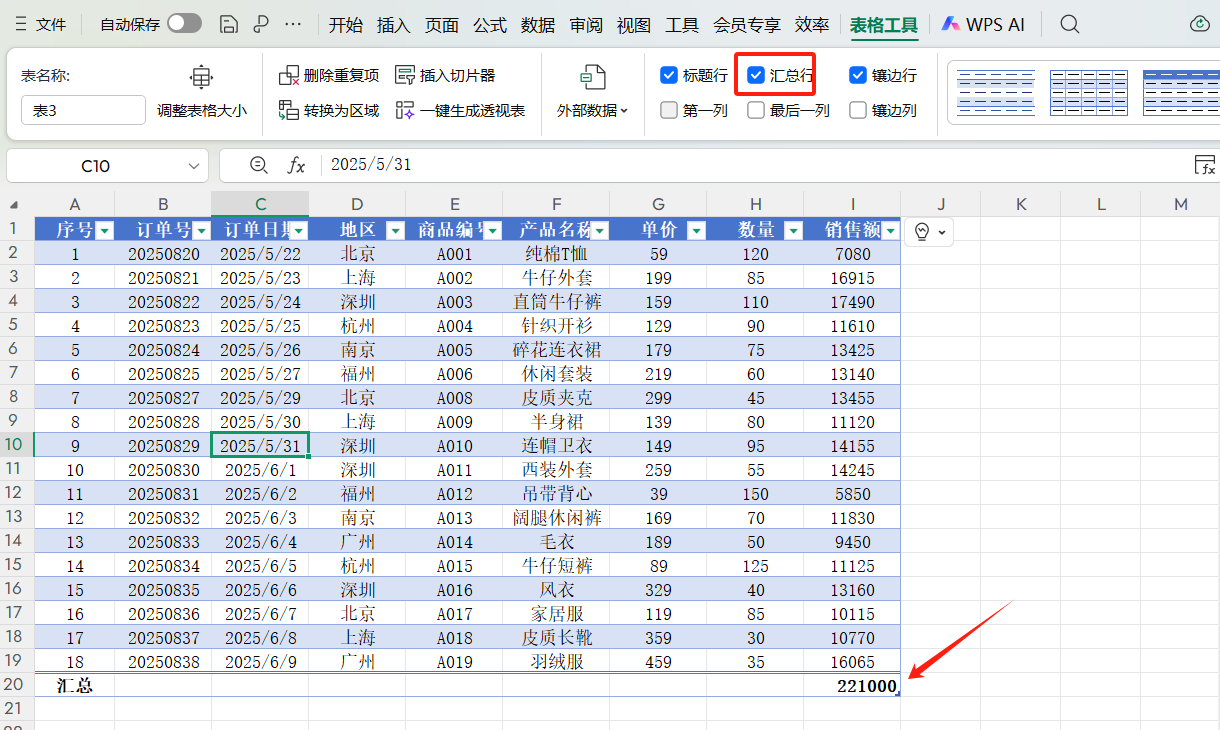Switch to the 数据 ribbon tab
The width and height of the screenshot is (1220, 730).
click(x=537, y=24)
